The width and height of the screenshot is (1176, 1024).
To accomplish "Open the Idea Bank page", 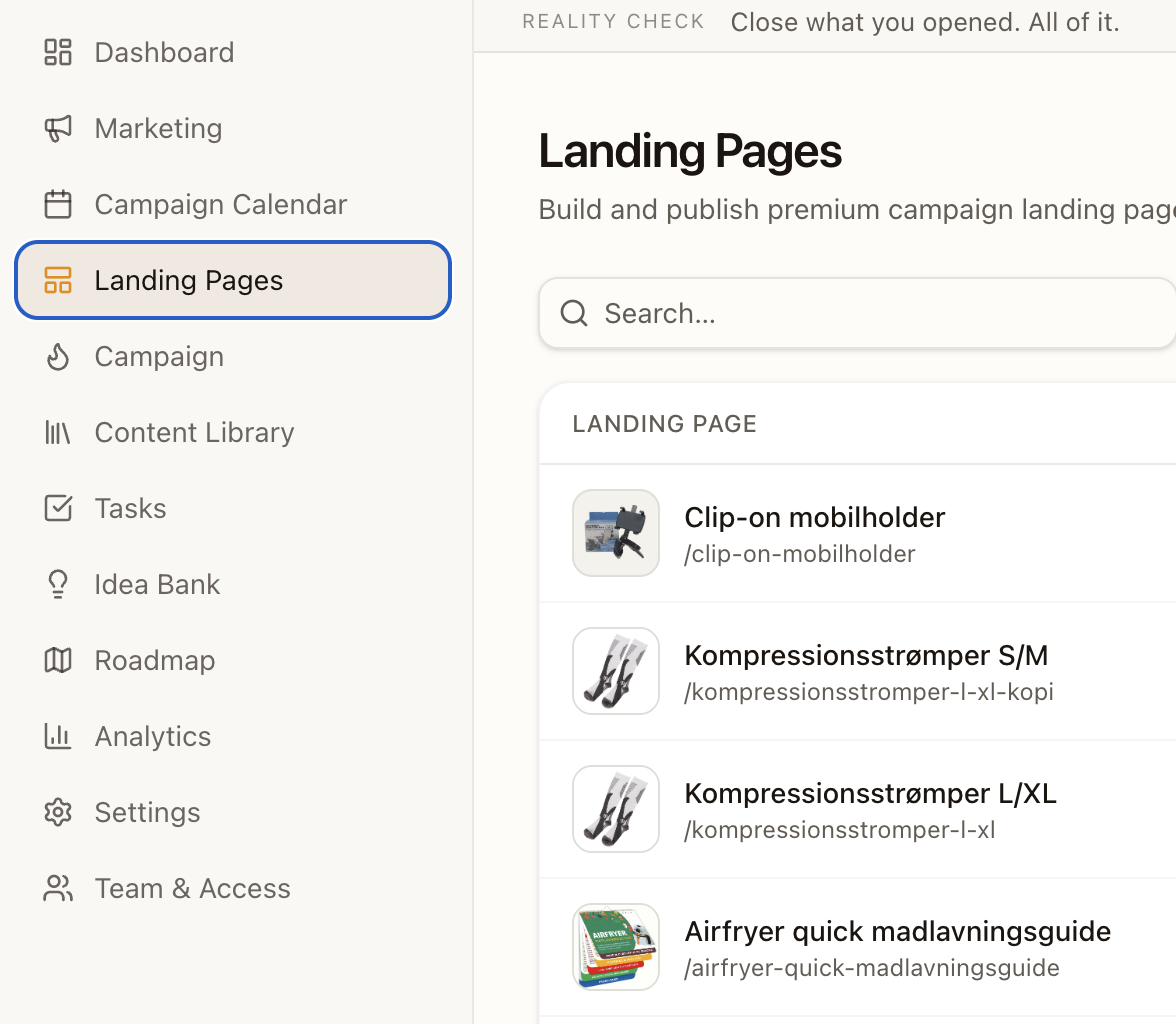I will tap(233, 584).
